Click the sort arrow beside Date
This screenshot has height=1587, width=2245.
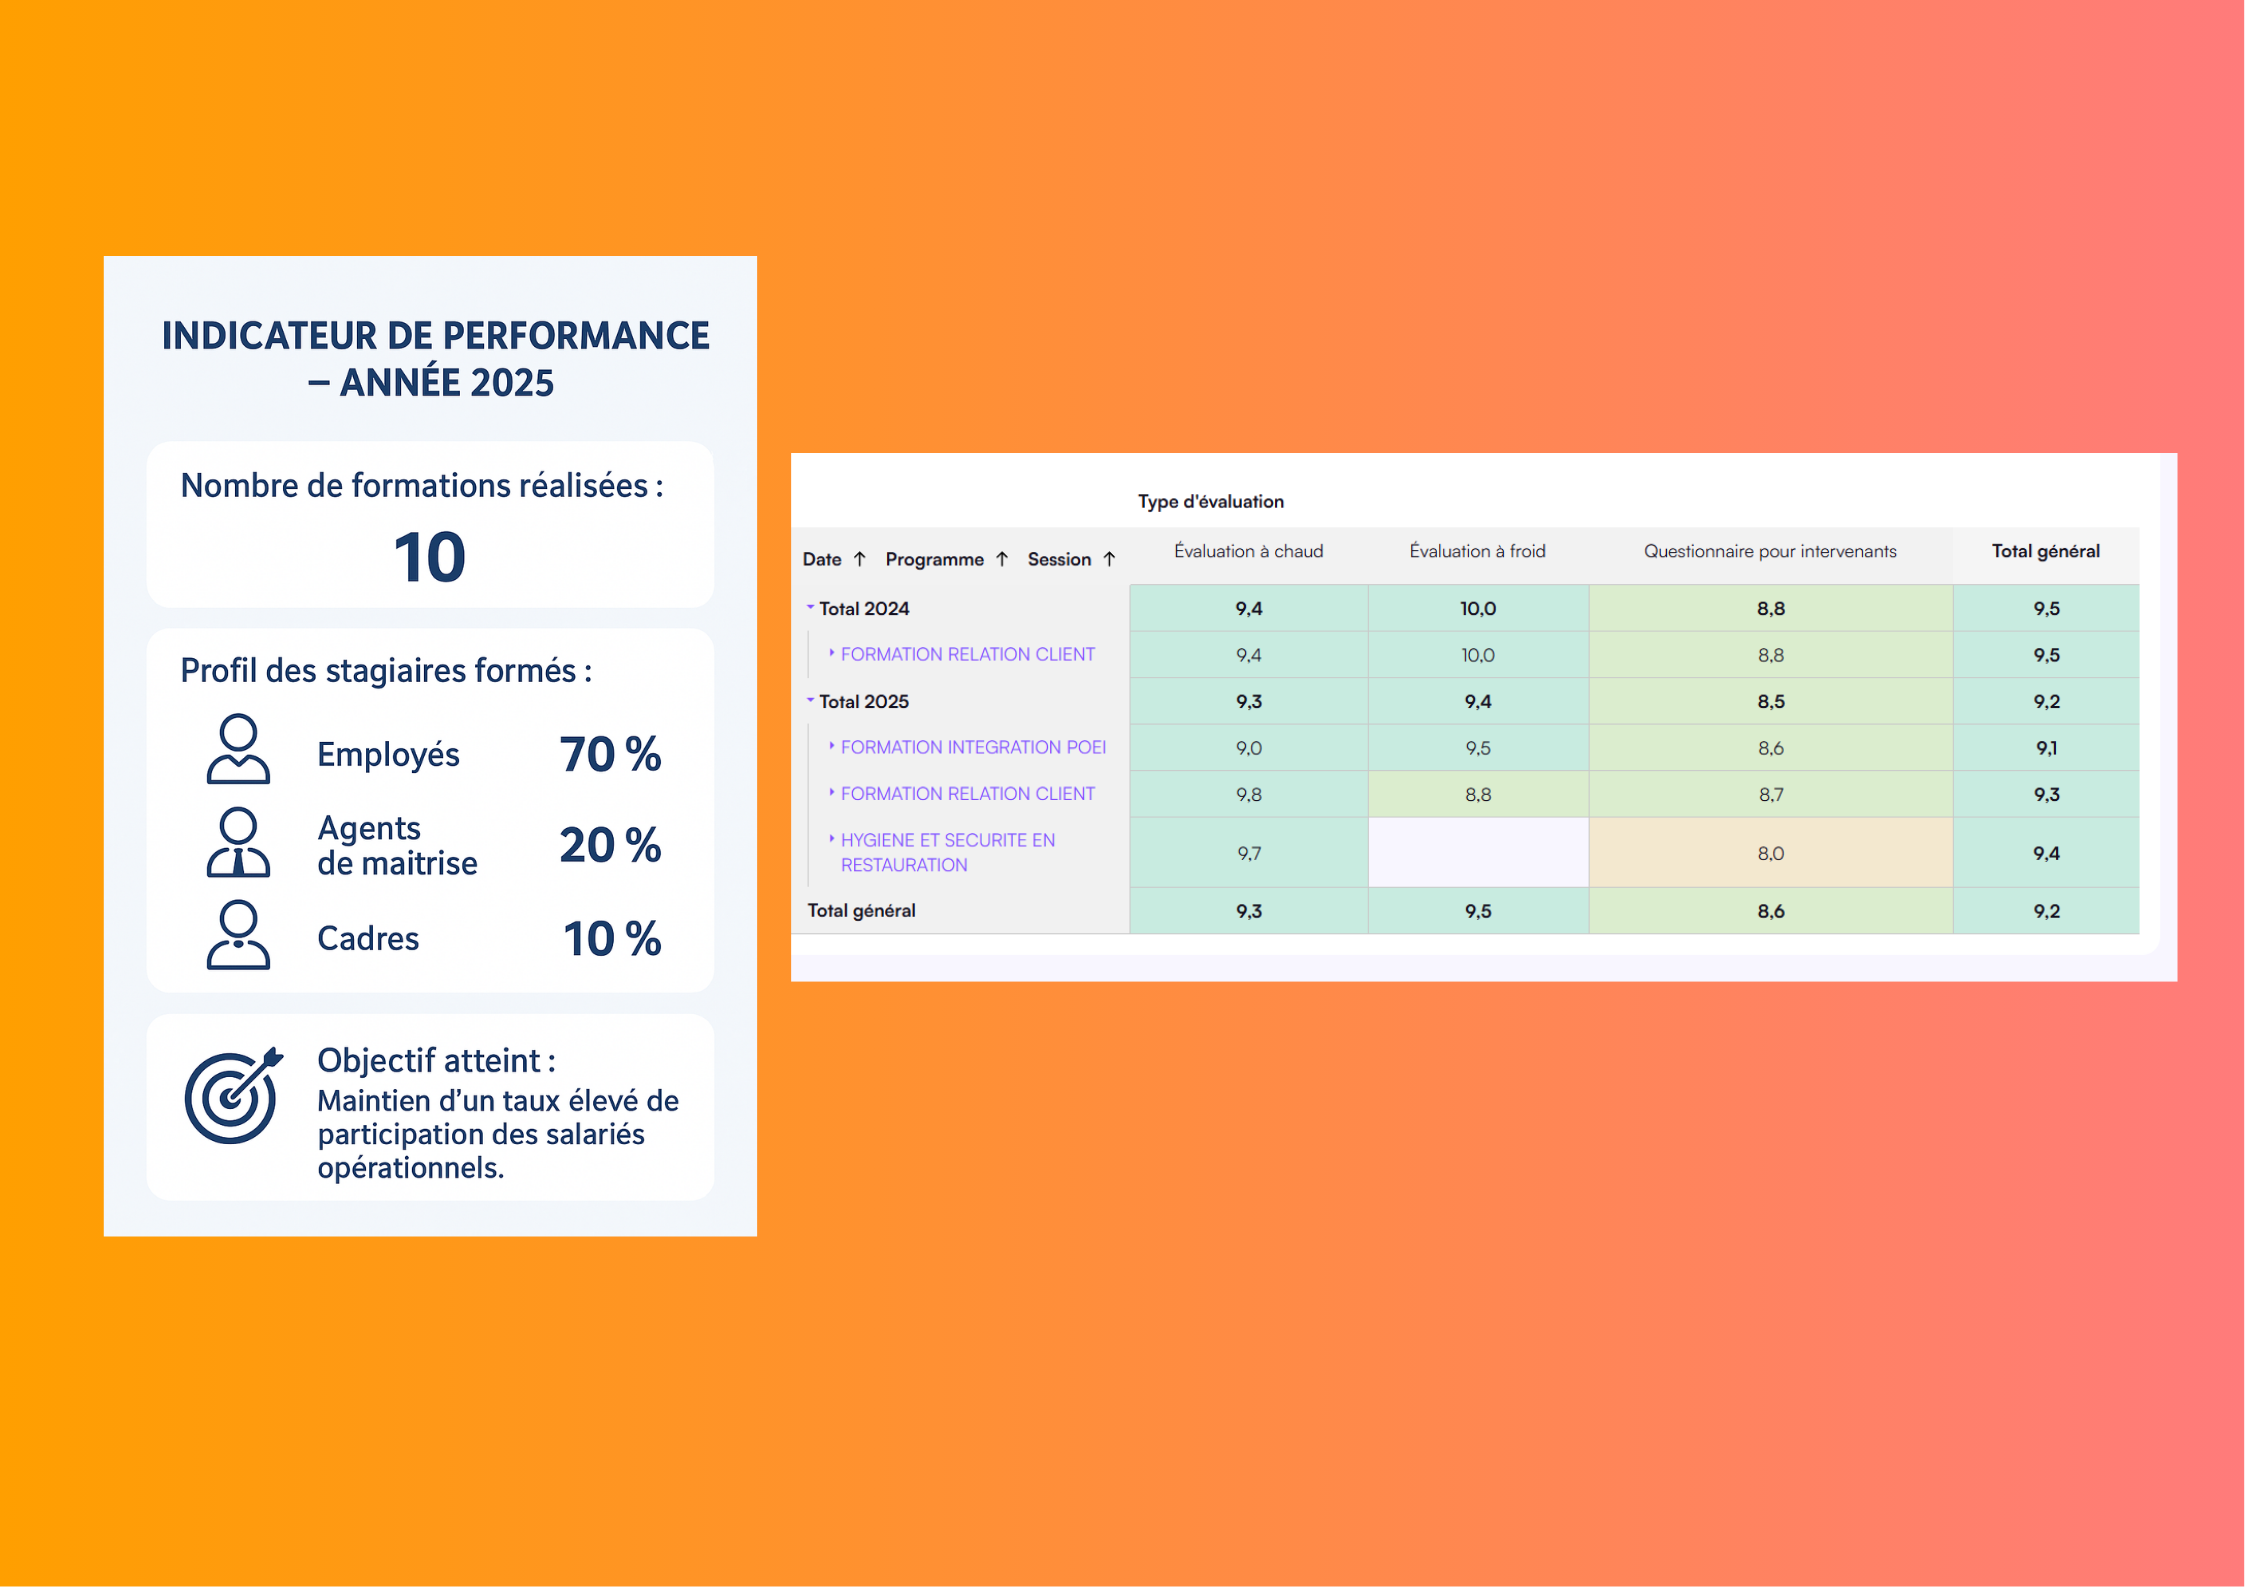[x=861, y=559]
